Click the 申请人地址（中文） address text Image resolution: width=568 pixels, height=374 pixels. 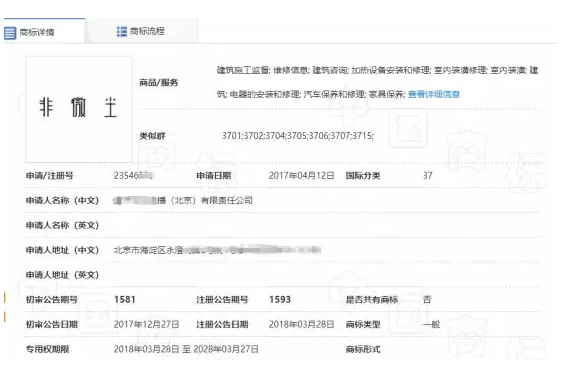click(x=217, y=250)
